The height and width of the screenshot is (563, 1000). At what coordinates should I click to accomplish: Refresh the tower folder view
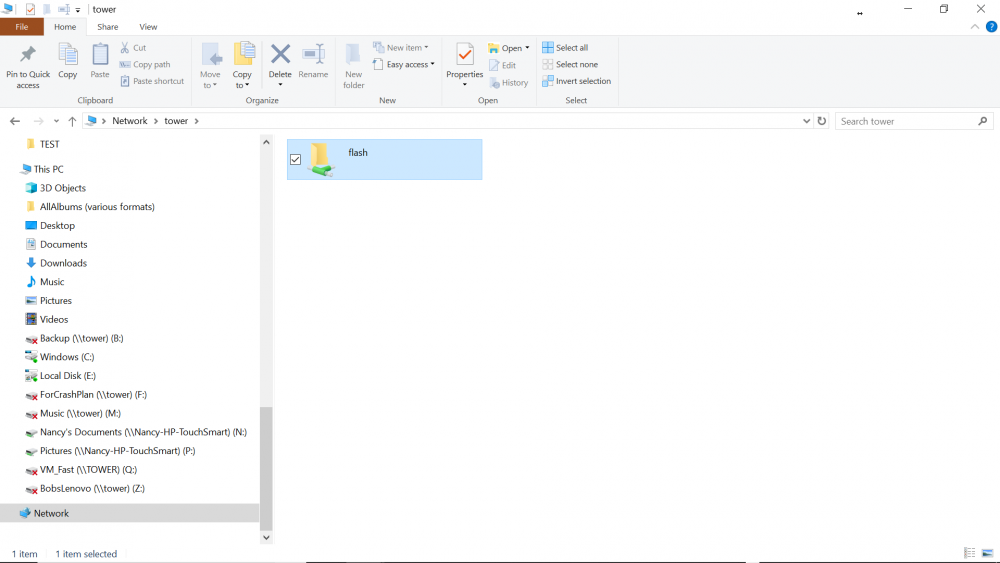coord(822,121)
